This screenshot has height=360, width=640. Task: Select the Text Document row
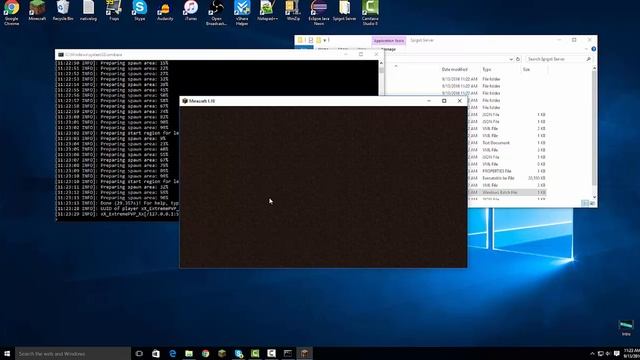pyautogui.click(x=506, y=143)
